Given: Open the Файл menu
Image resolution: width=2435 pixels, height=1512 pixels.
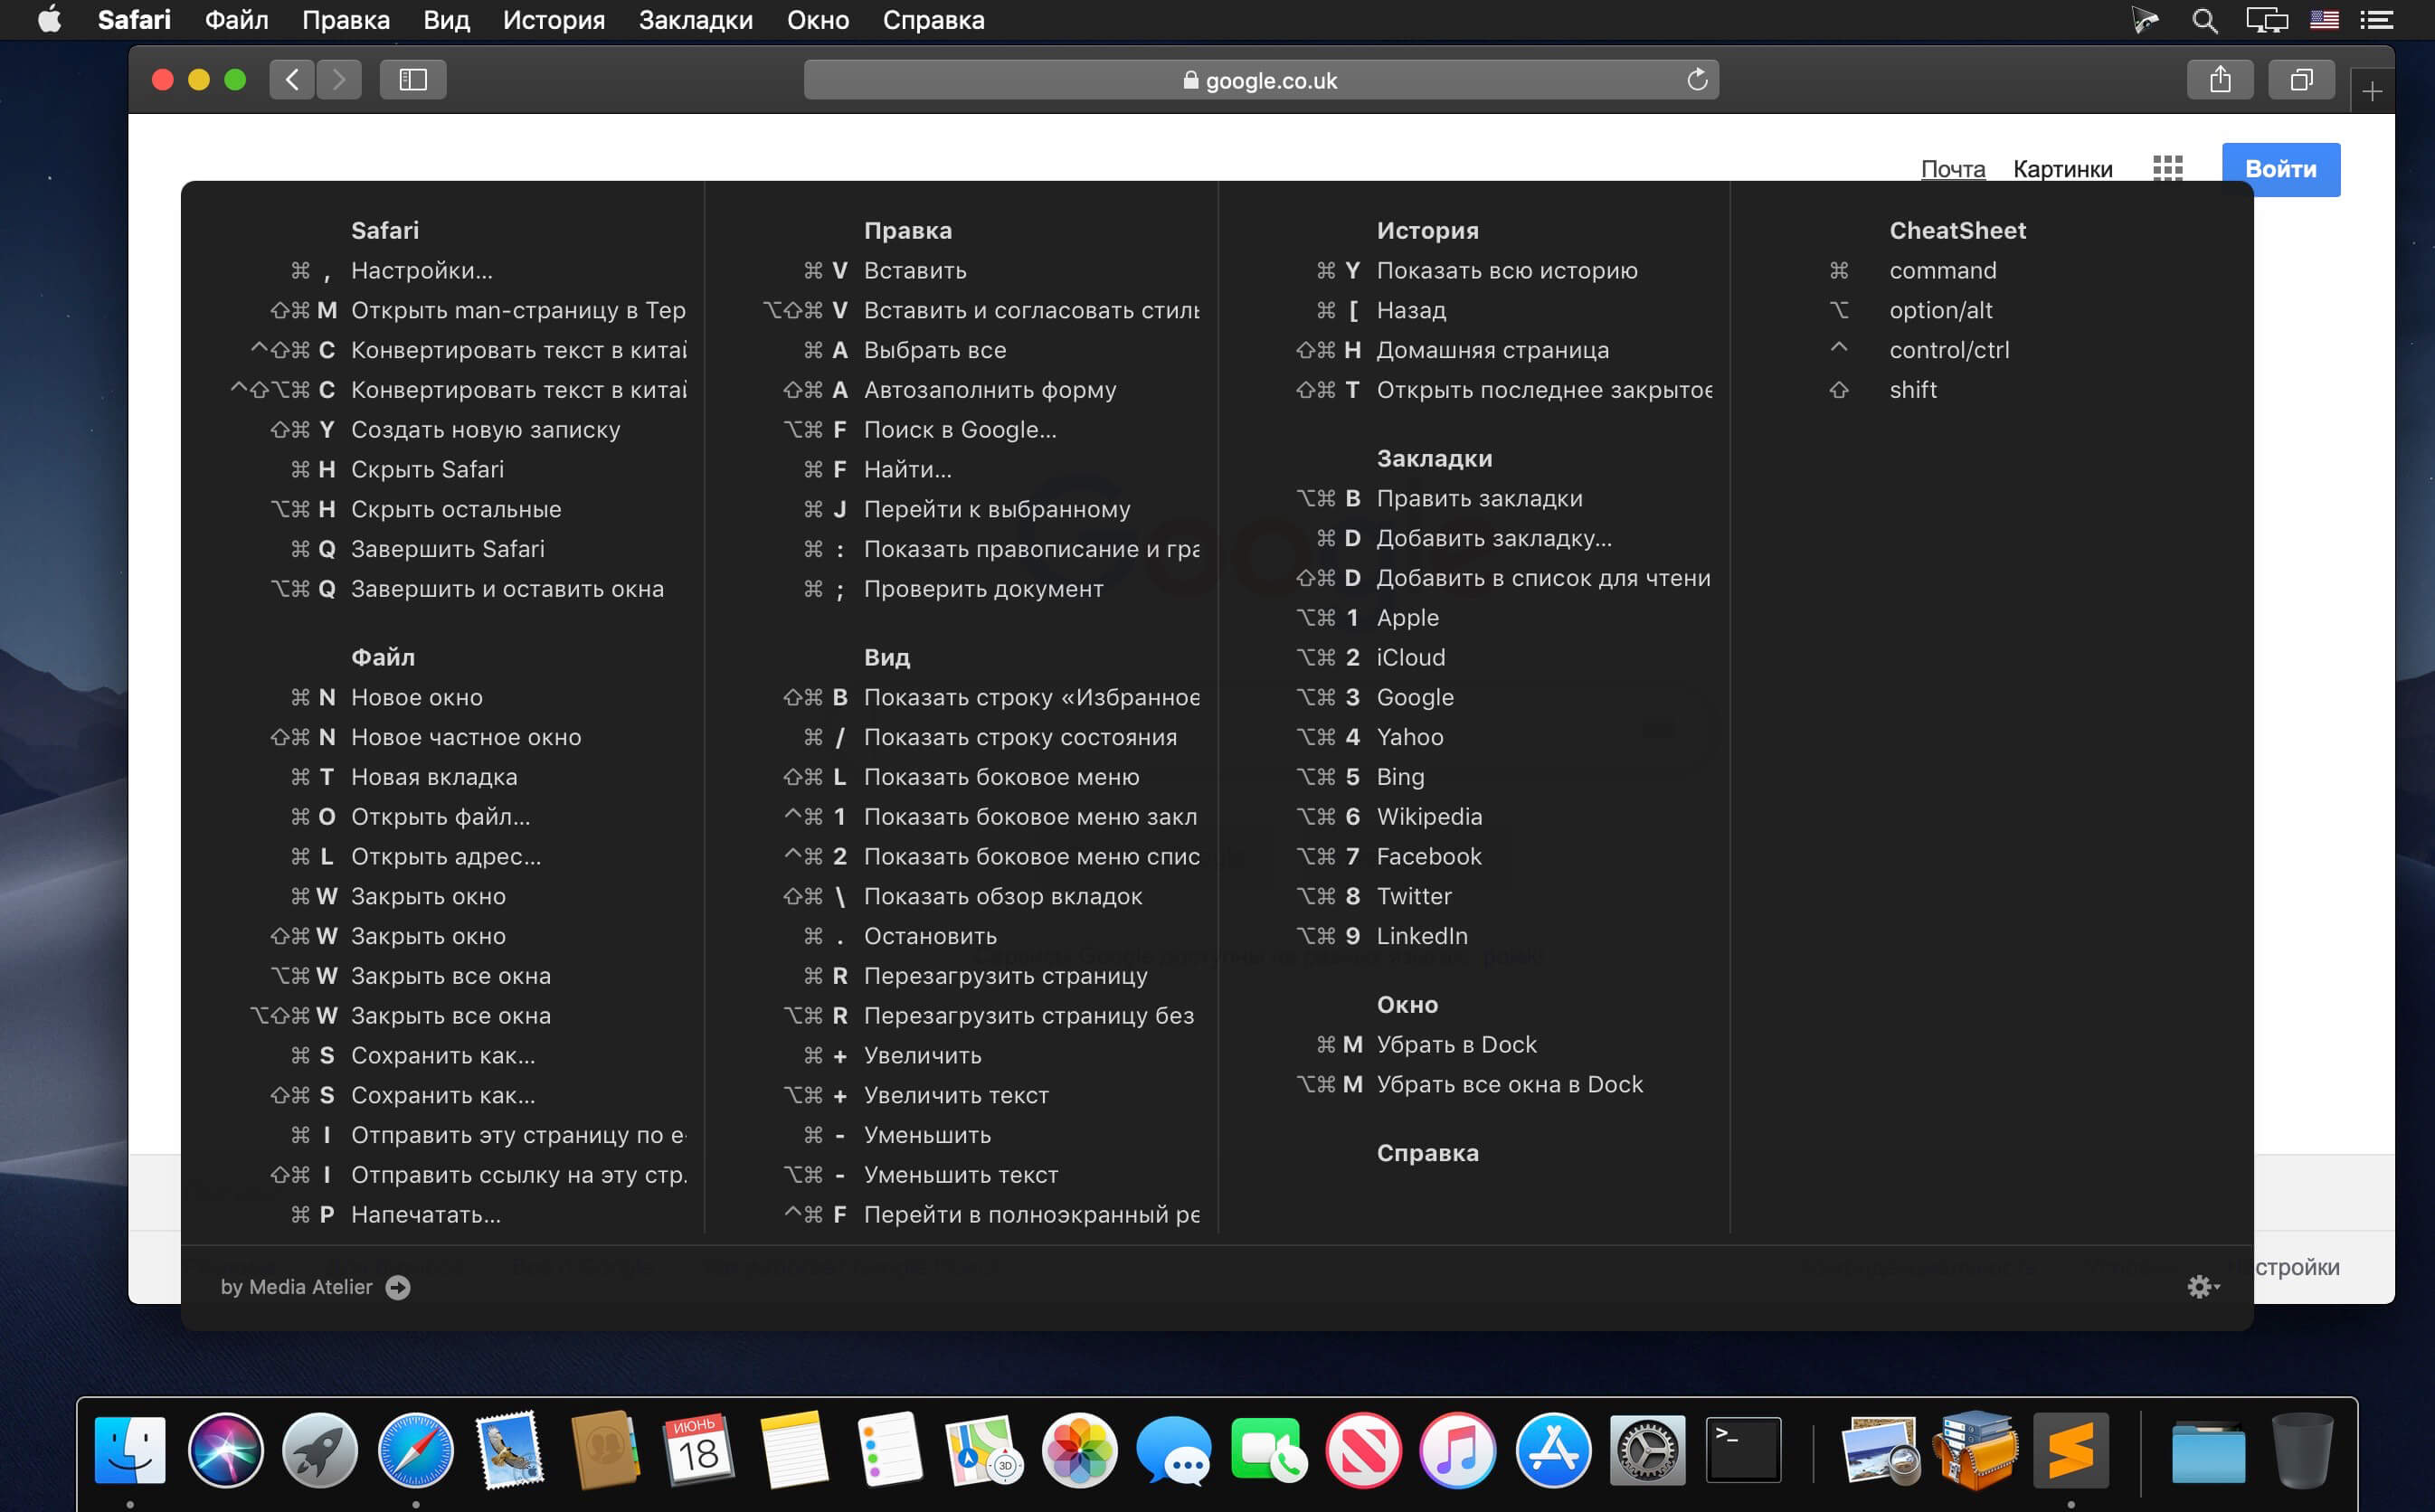Looking at the screenshot, I should tap(236, 20).
